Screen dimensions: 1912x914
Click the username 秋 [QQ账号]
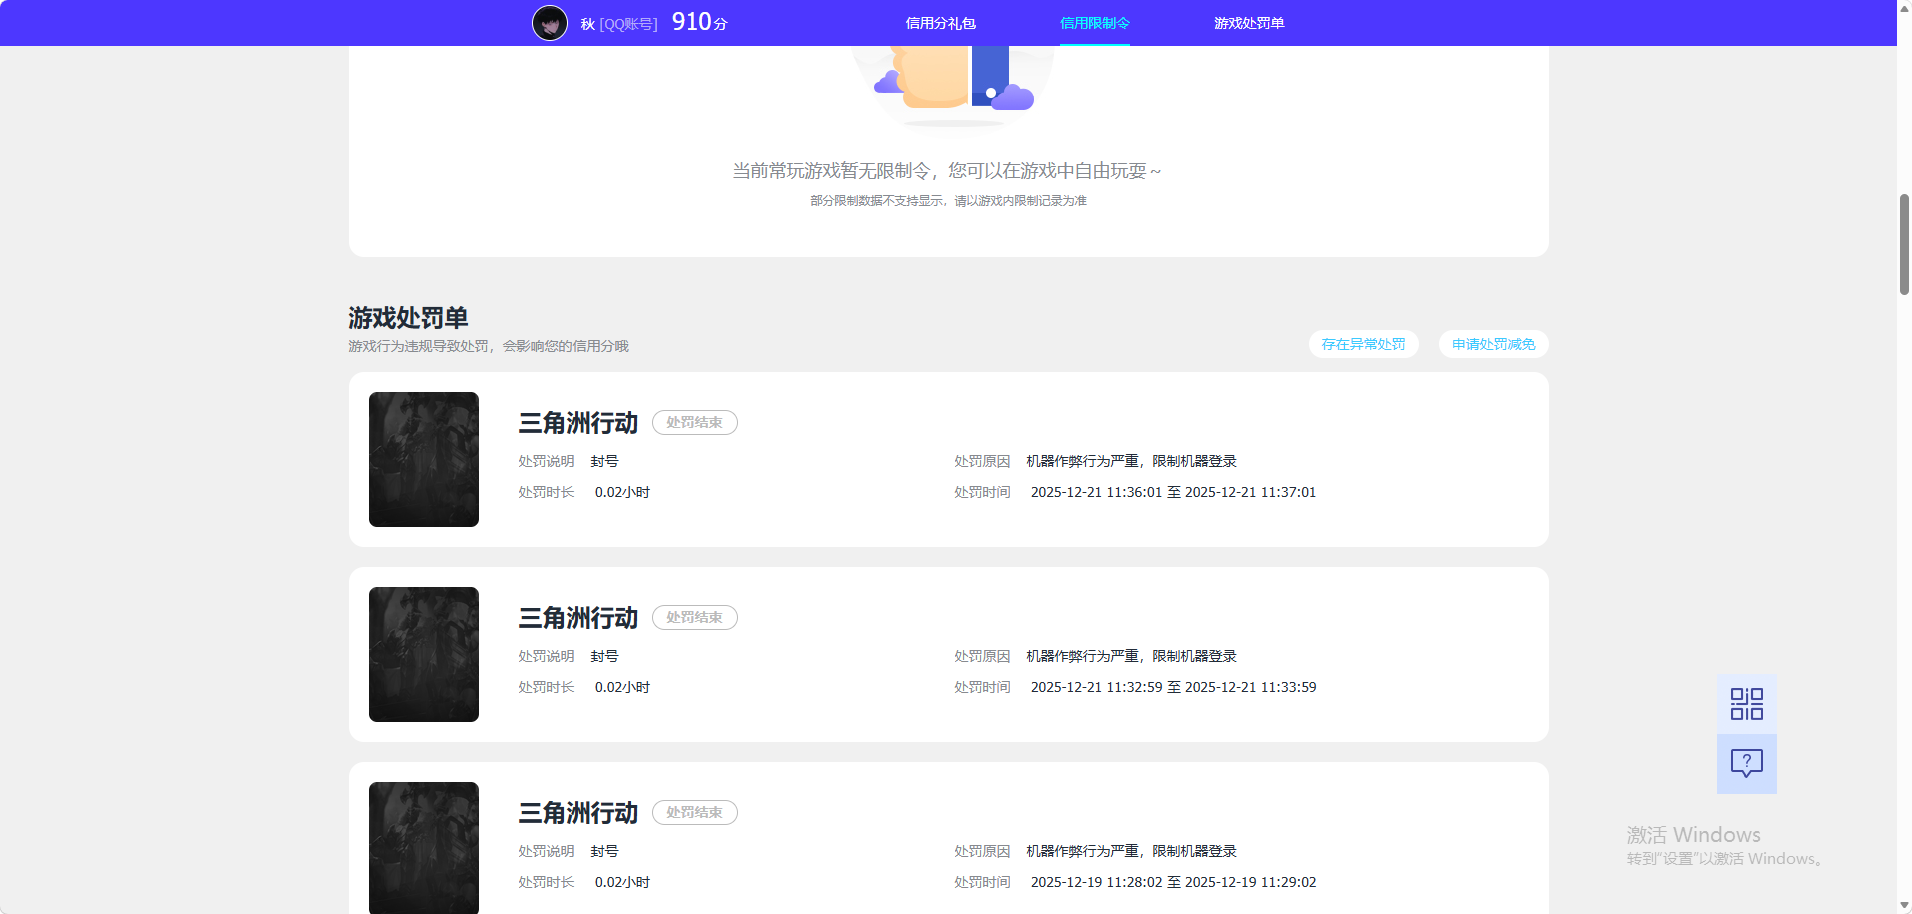[618, 24]
